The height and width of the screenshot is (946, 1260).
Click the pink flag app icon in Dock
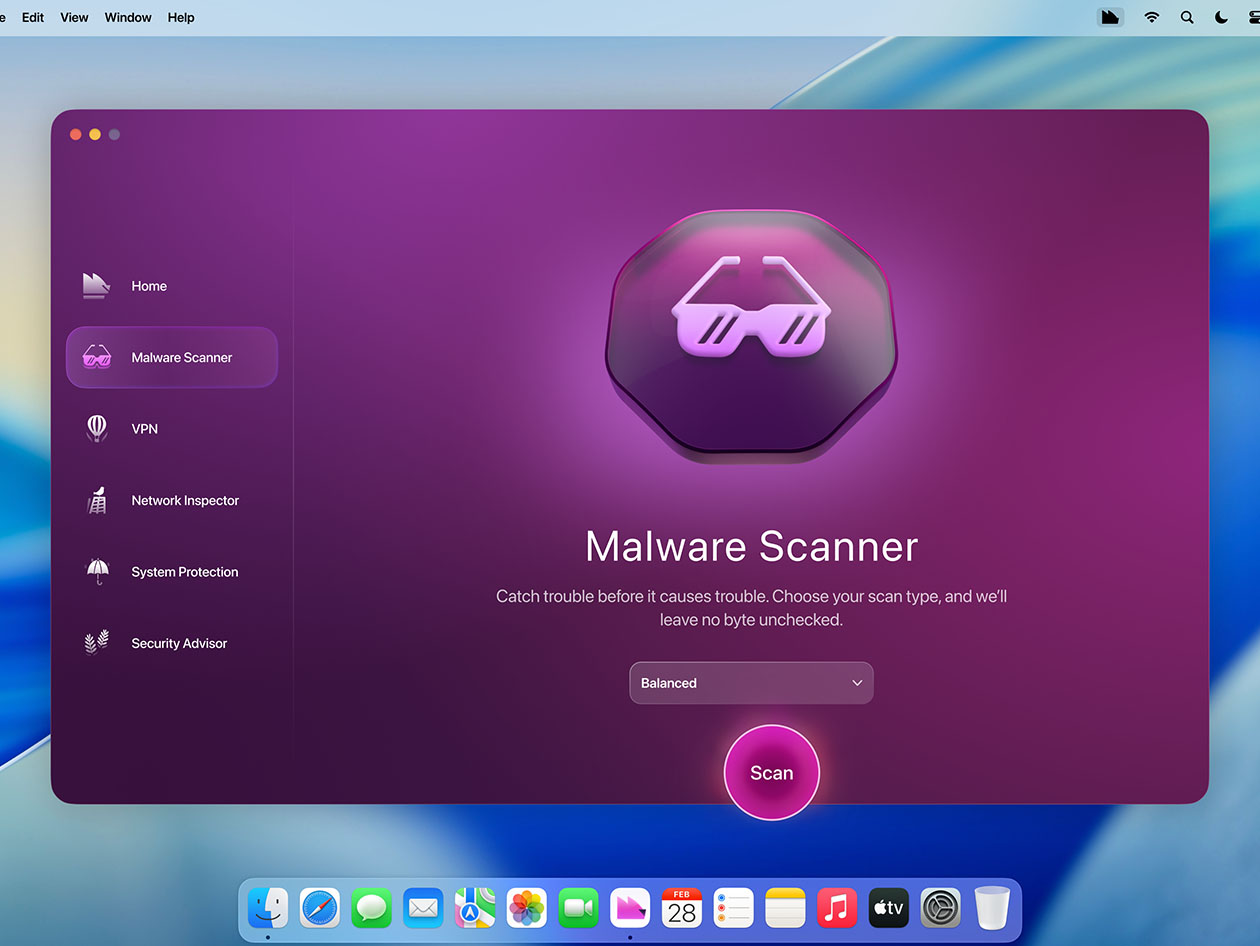click(629, 908)
